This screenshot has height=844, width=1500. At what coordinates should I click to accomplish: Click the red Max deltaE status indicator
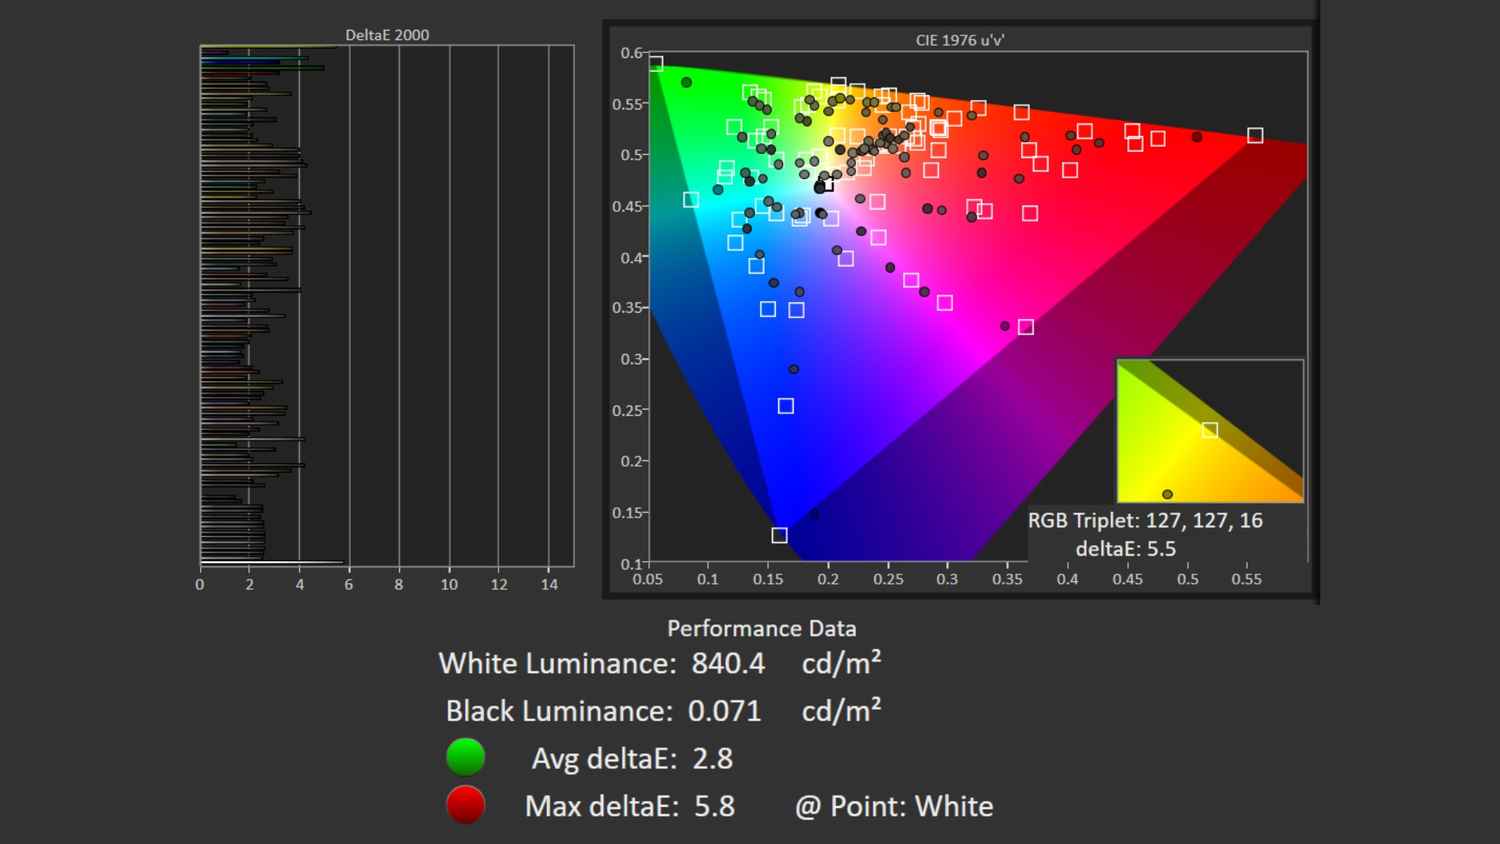[465, 805]
